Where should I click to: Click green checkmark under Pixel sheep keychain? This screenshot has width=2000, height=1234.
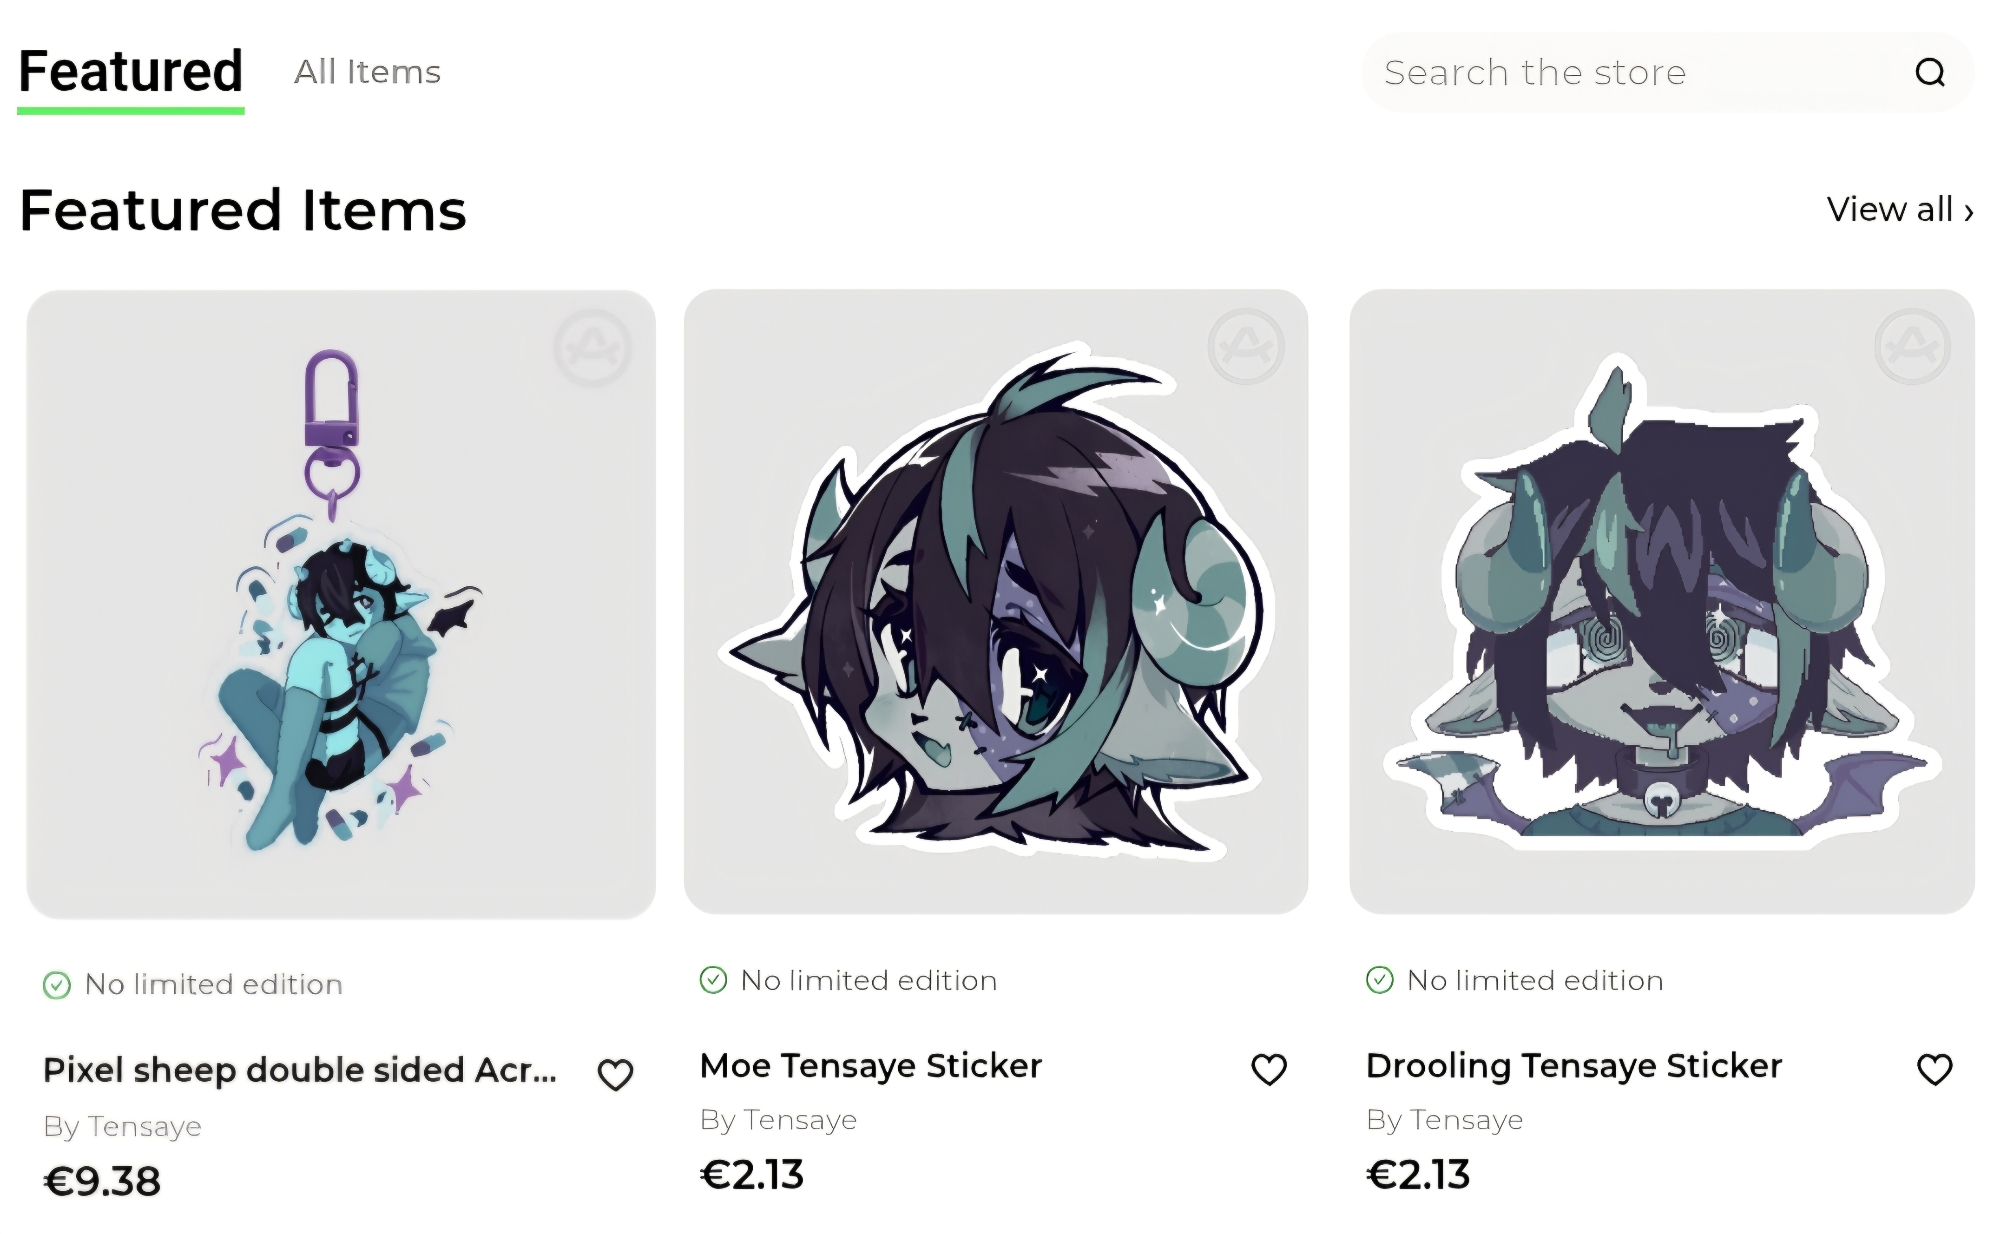point(57,986)
